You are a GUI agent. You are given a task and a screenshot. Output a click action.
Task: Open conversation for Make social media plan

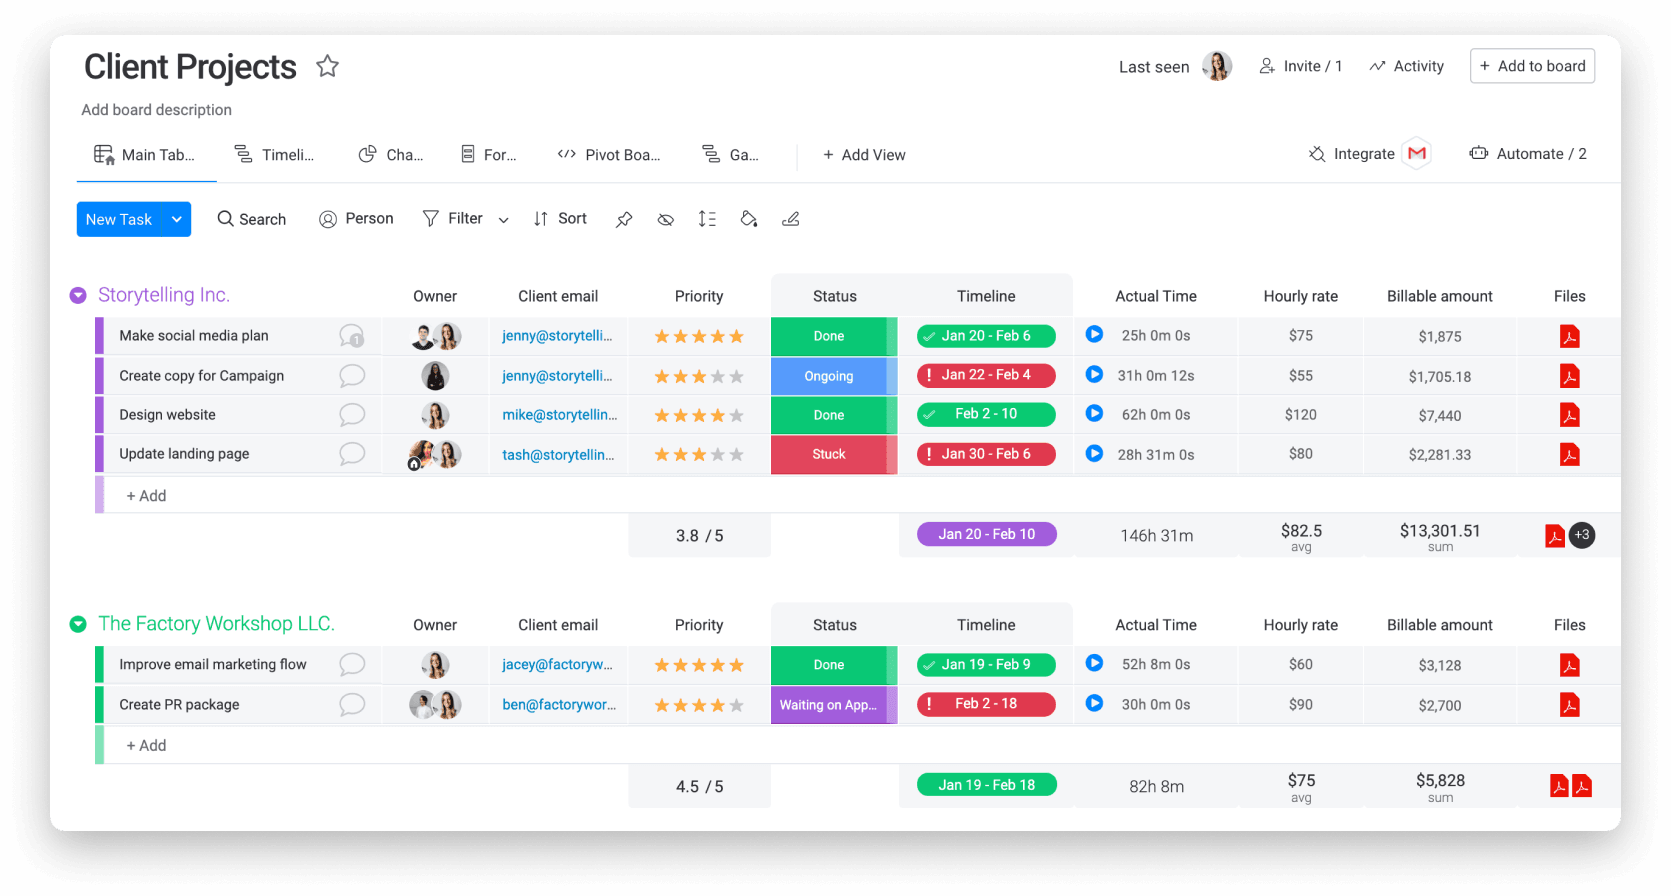pos(352,336)
